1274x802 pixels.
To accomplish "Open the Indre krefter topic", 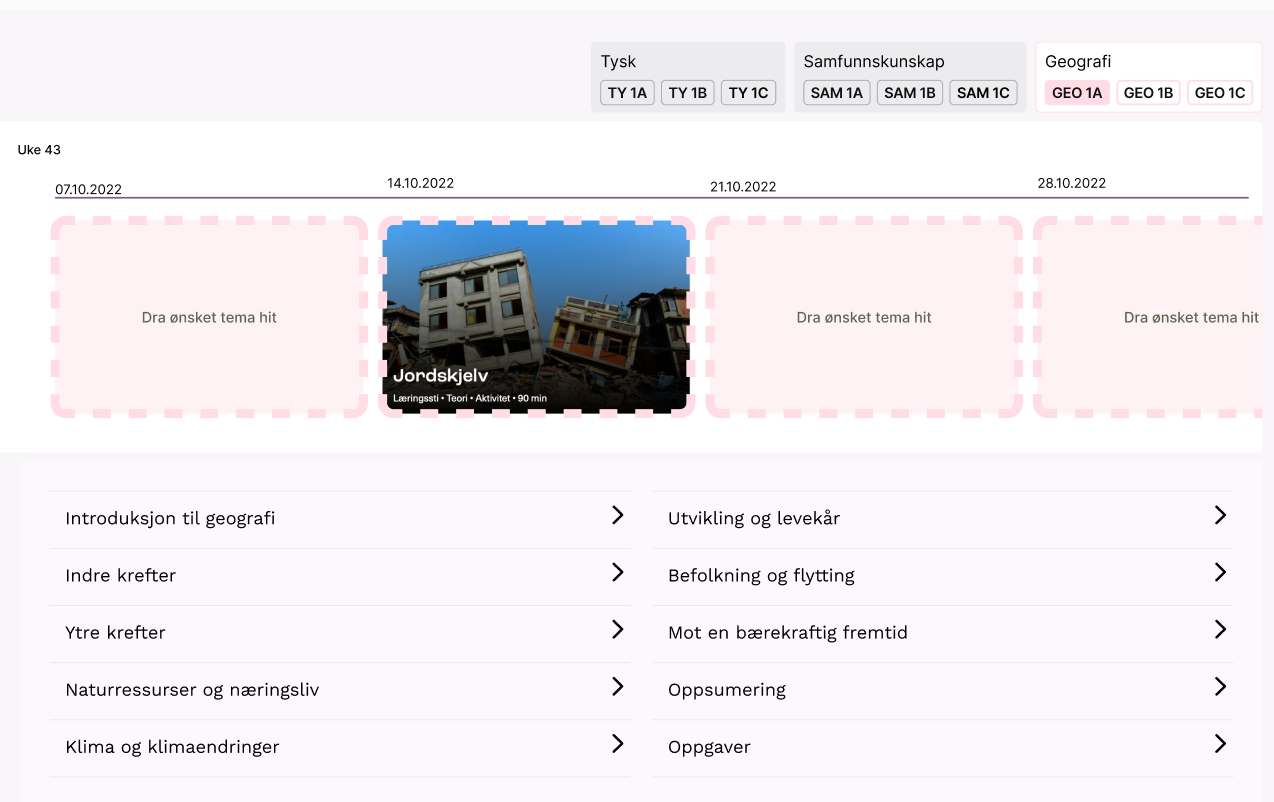I will click(340, 576).
